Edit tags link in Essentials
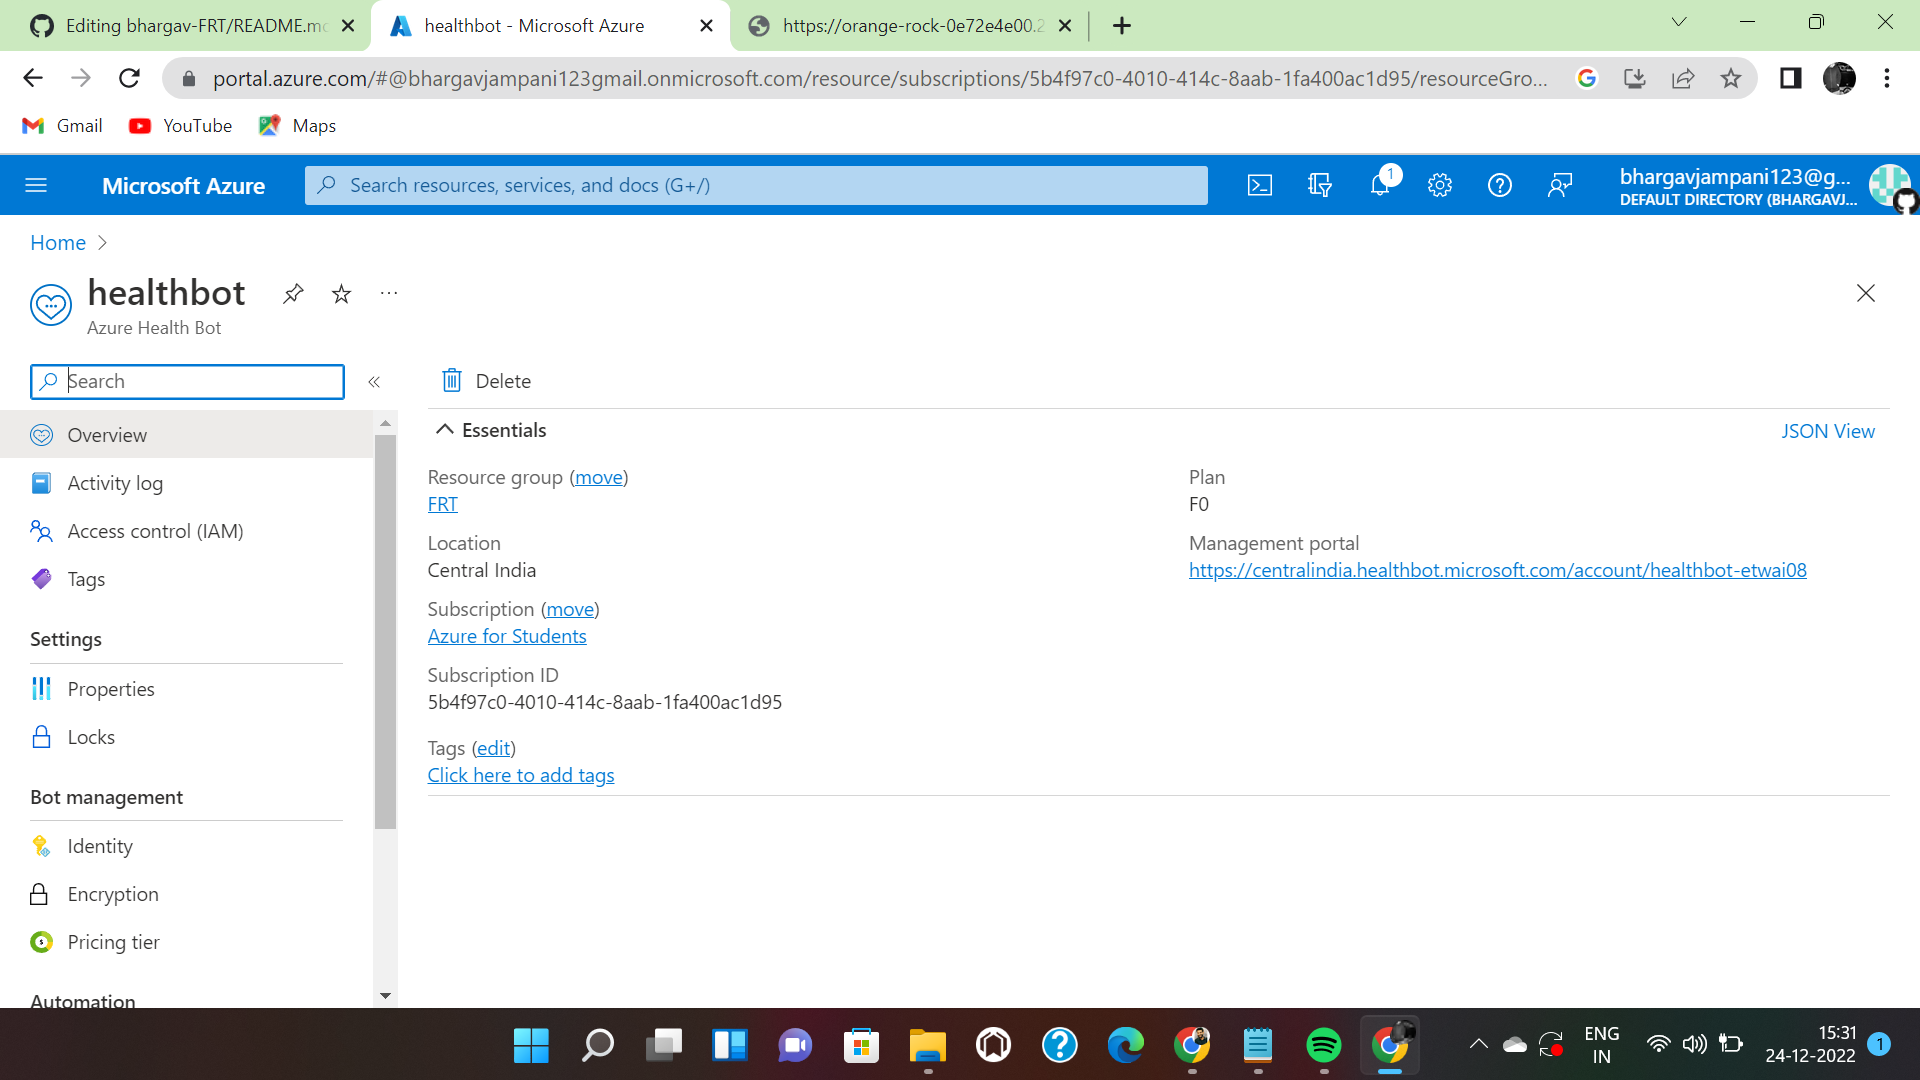 coord(493,748)
